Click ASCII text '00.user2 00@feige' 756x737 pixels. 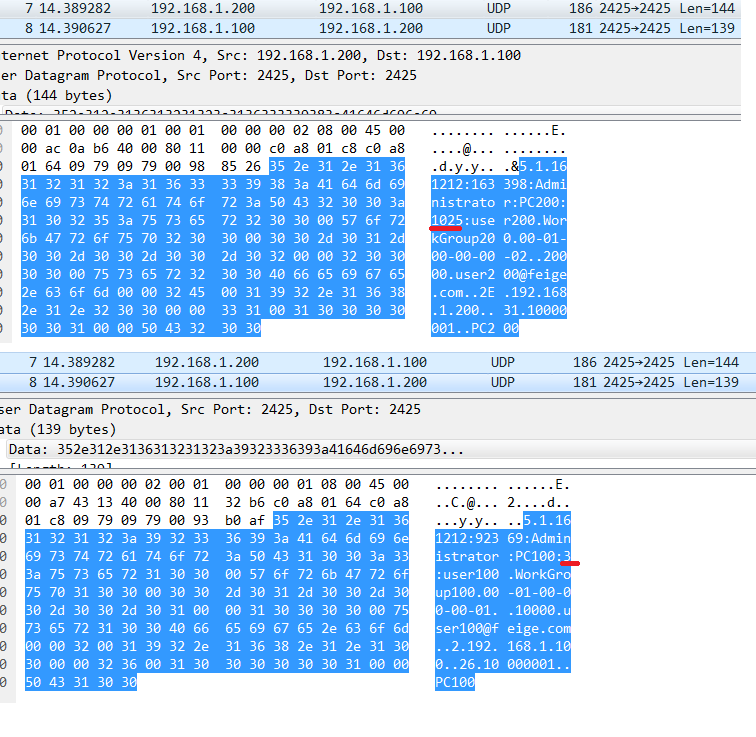(x=499, y=274)
